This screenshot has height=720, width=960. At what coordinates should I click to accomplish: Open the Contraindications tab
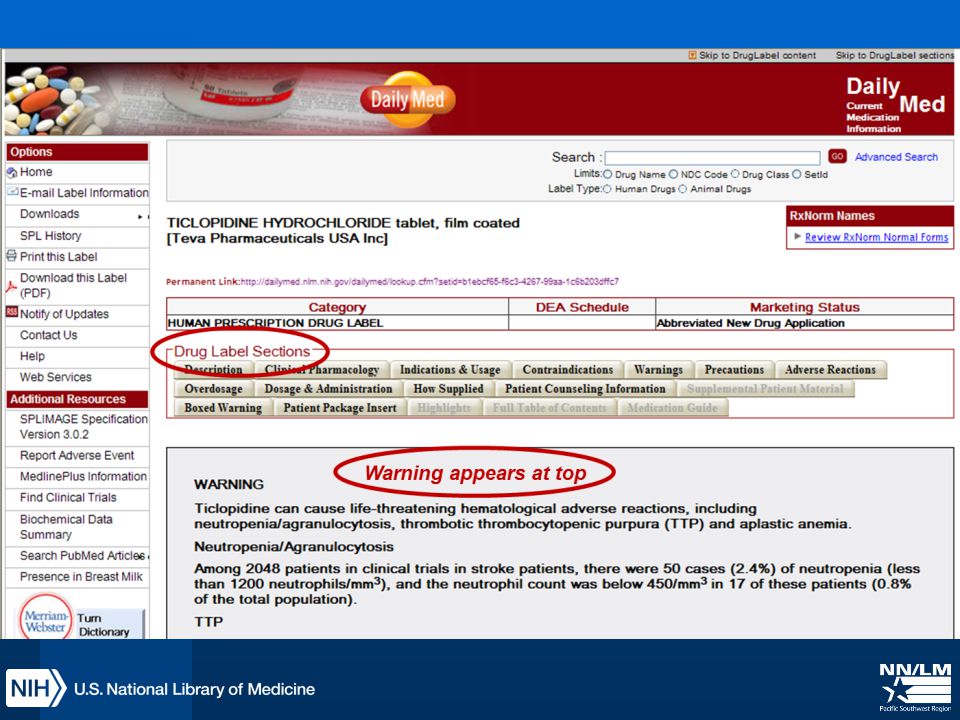568,370
